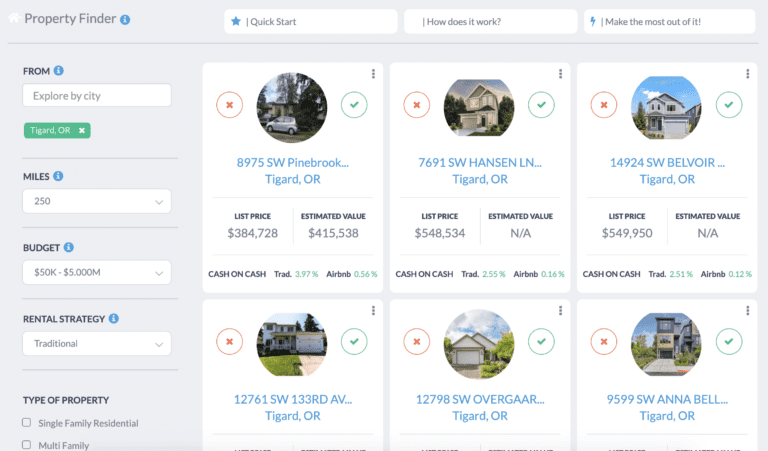Enable the Multi Family checkbox
Screen dimensions: 768x451
27,445
